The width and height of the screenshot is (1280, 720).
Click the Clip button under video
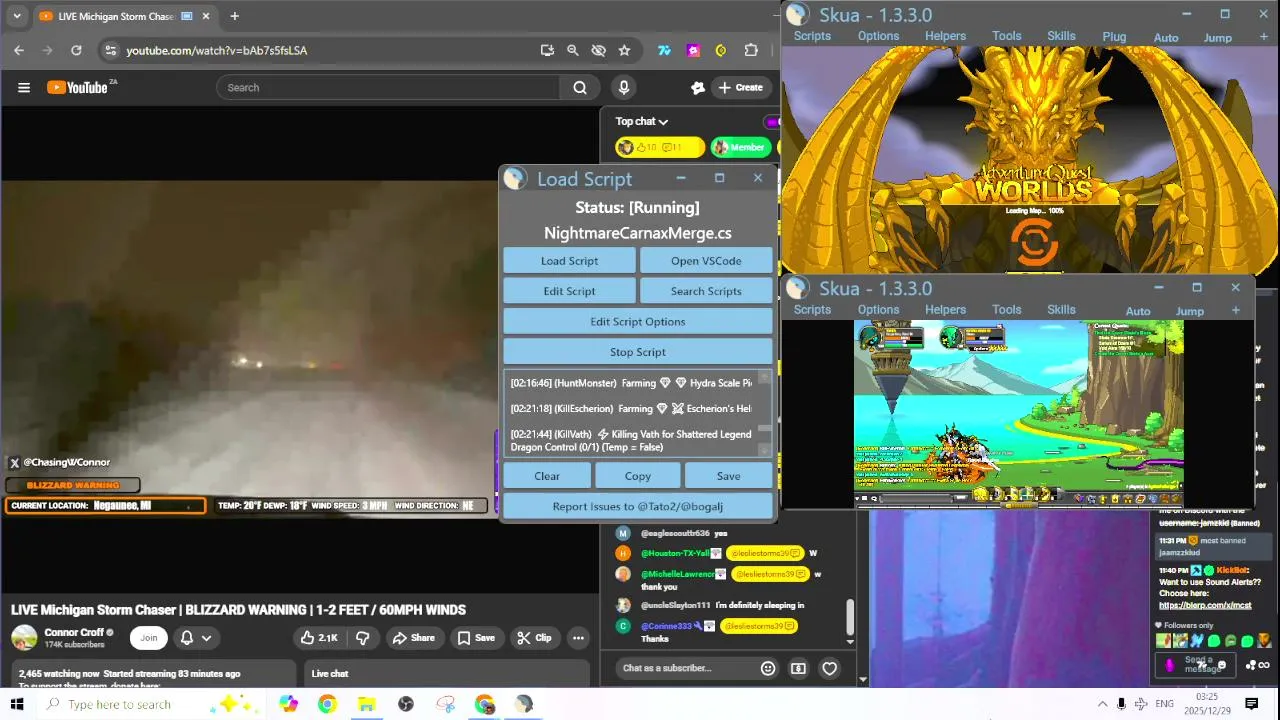coord(534,638)
